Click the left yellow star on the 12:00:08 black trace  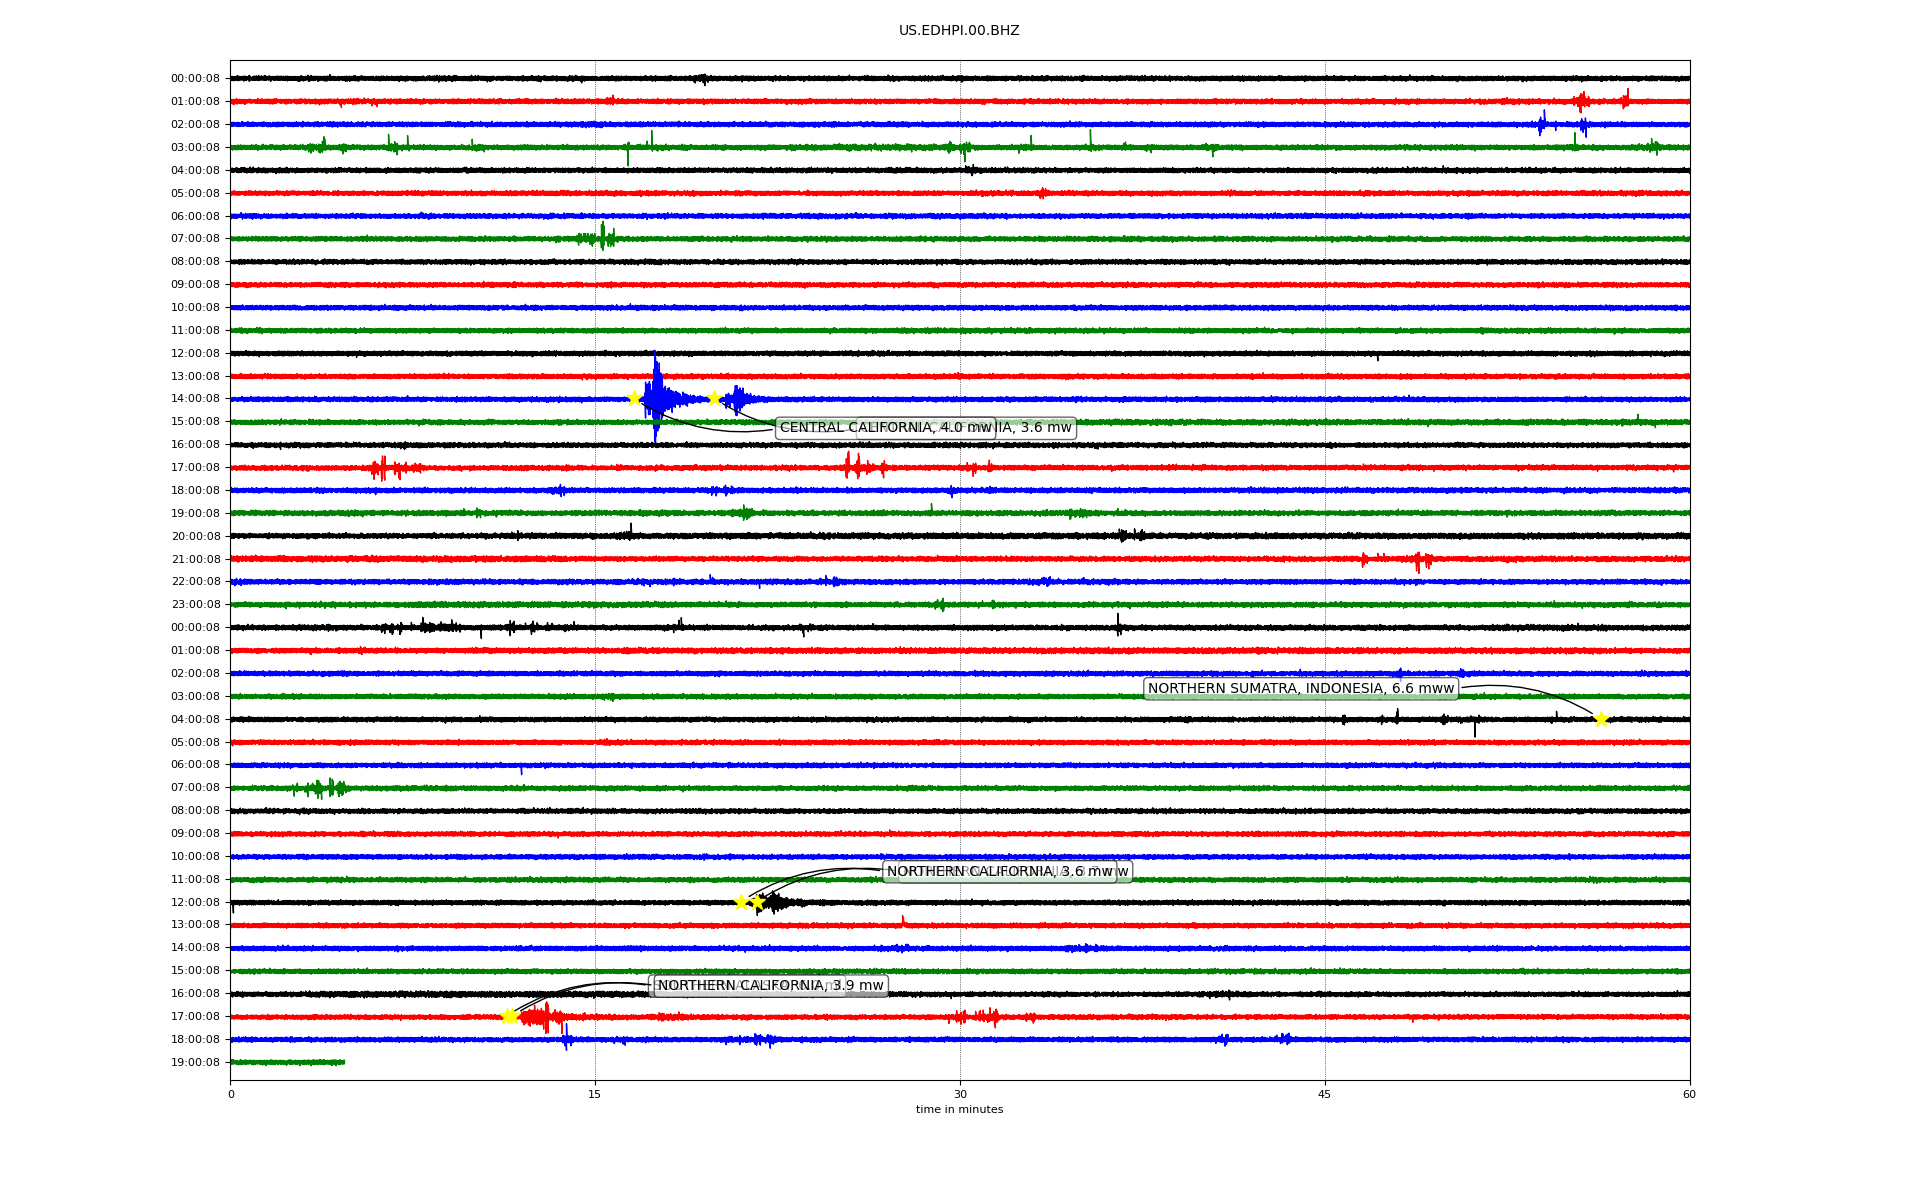(x=741, y=902)
